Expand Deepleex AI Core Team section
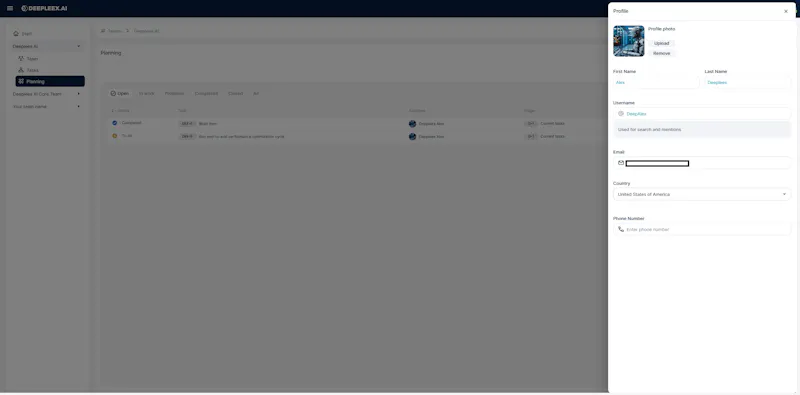This screenshot has height=395, width=800. tap(79, 94)
